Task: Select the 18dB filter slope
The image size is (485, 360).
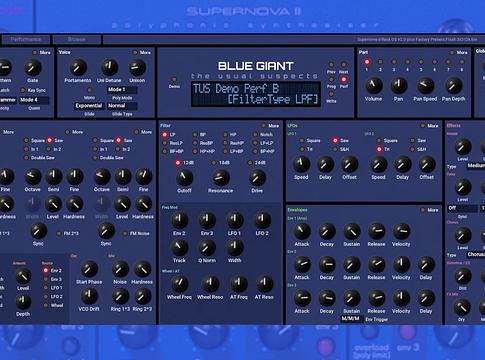Action: tap(214, 163)
